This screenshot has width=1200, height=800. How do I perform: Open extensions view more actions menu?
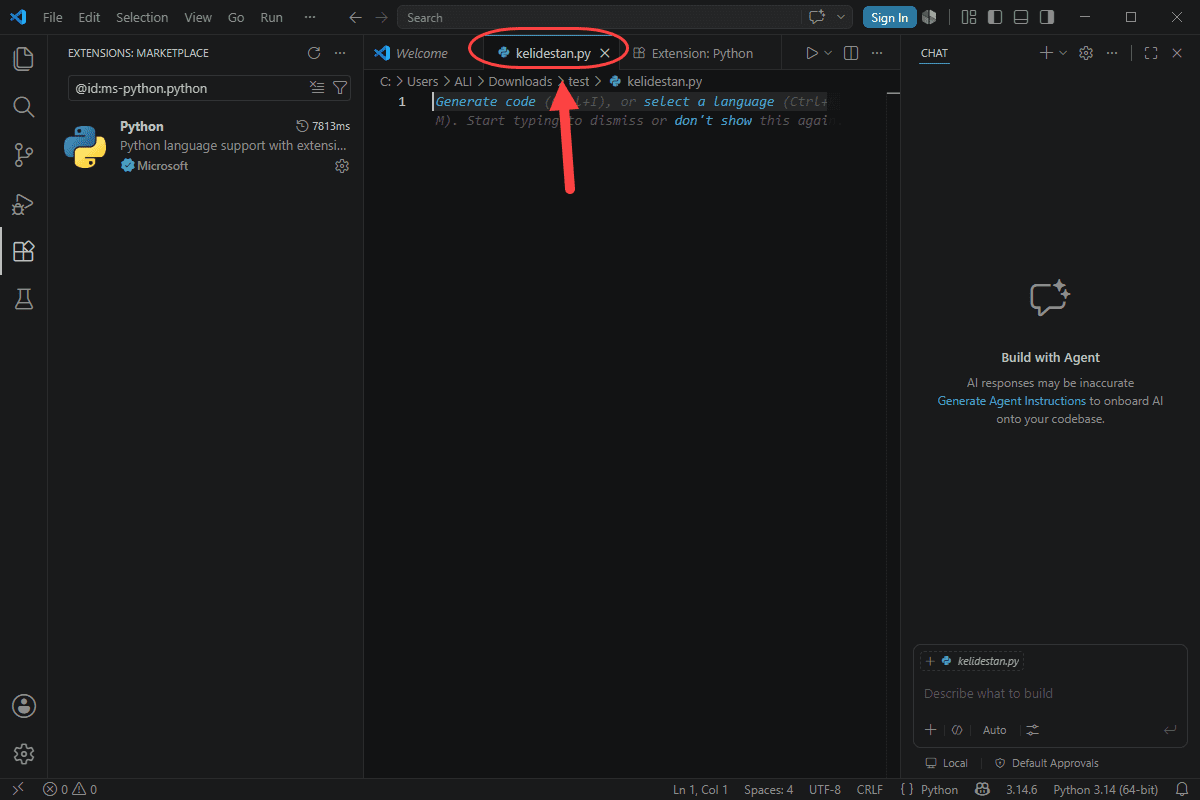point(340,53)
